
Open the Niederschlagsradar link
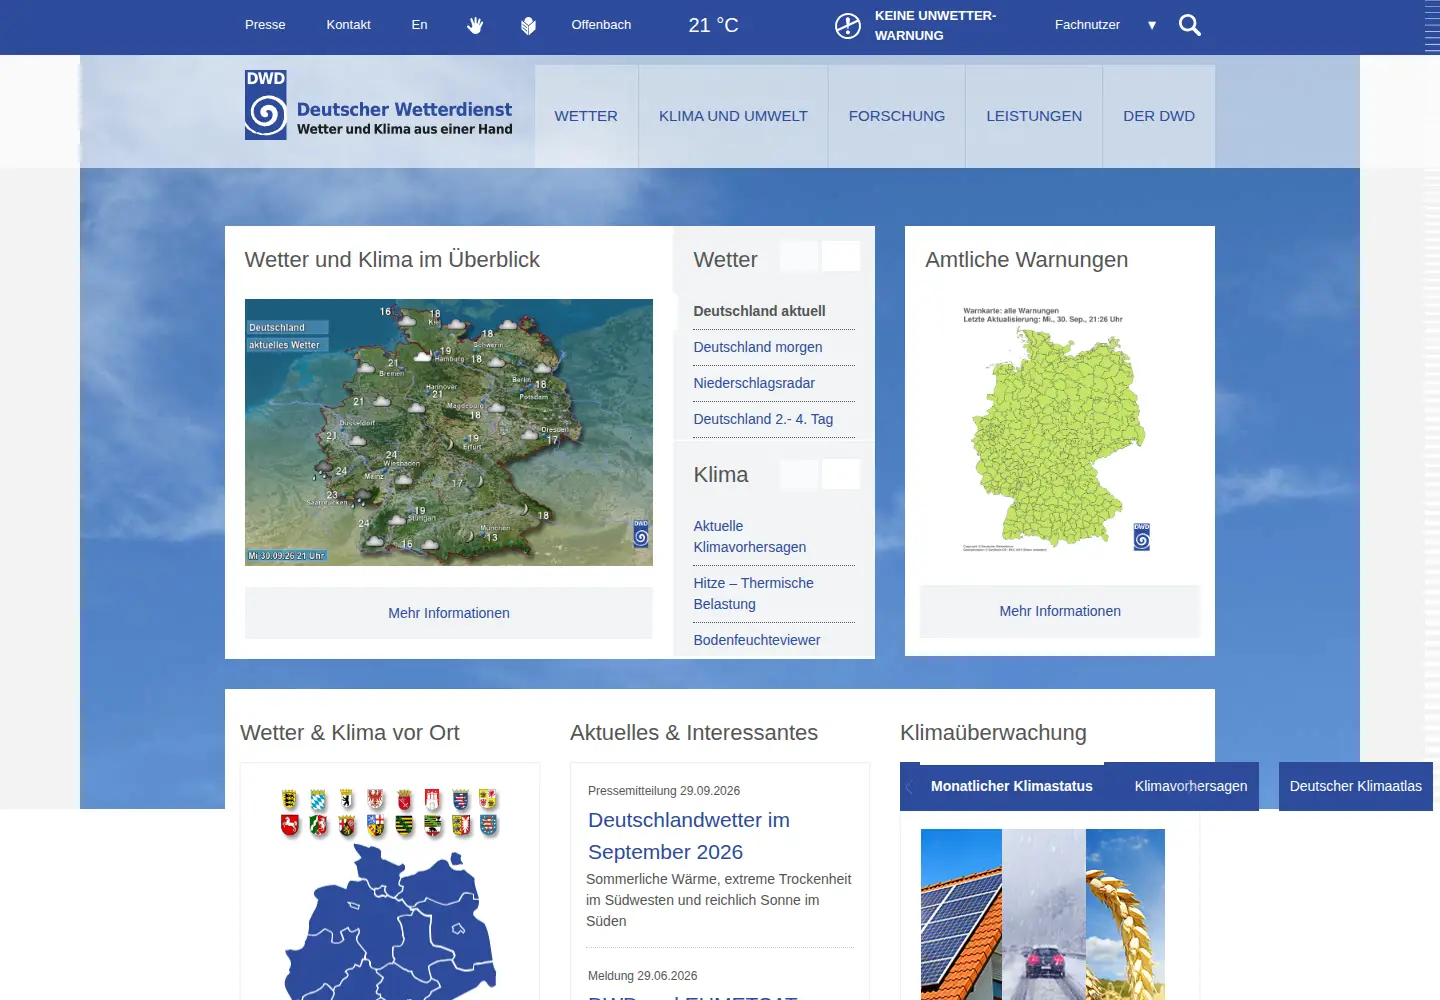753,383
